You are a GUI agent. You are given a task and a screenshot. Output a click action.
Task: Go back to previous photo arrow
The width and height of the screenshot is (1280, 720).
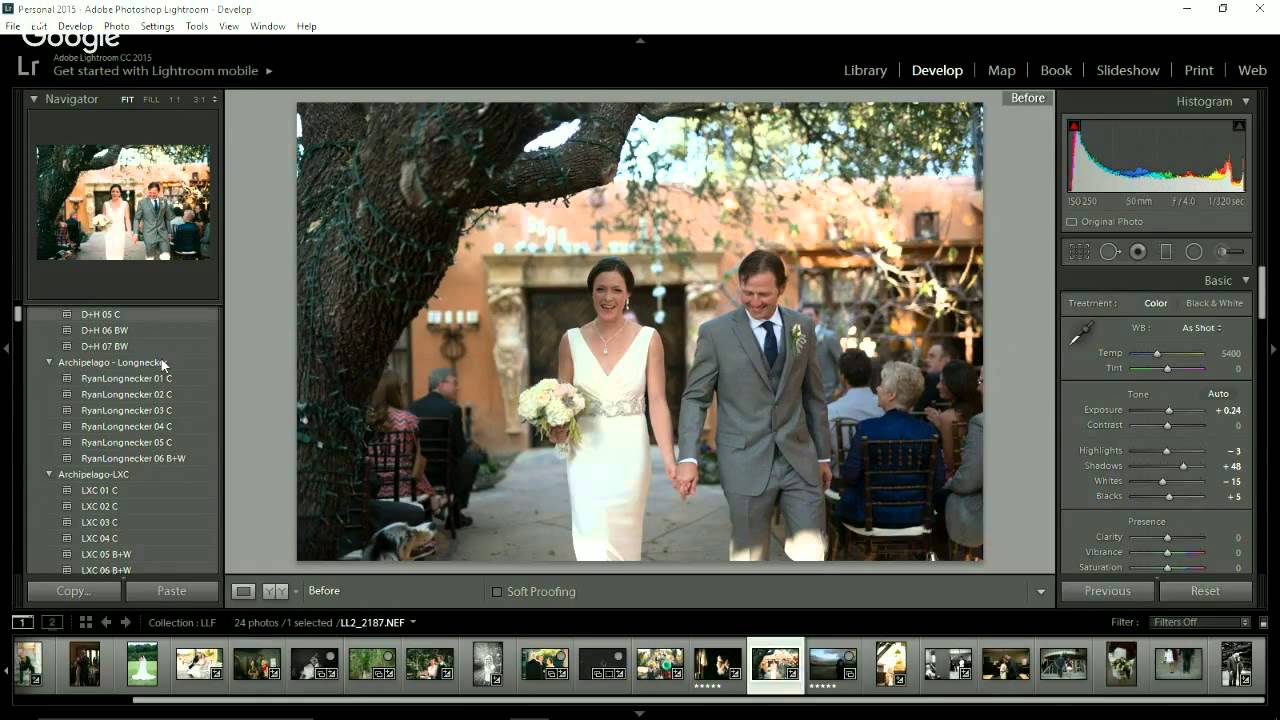[106, 622]
